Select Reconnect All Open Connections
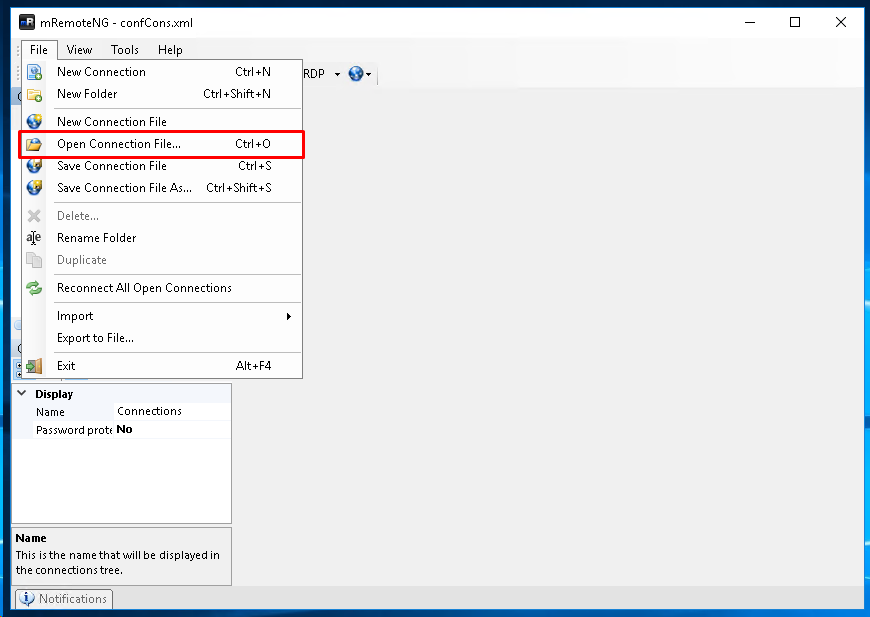The height and width of the screenshot is (617, 870). 163,288
